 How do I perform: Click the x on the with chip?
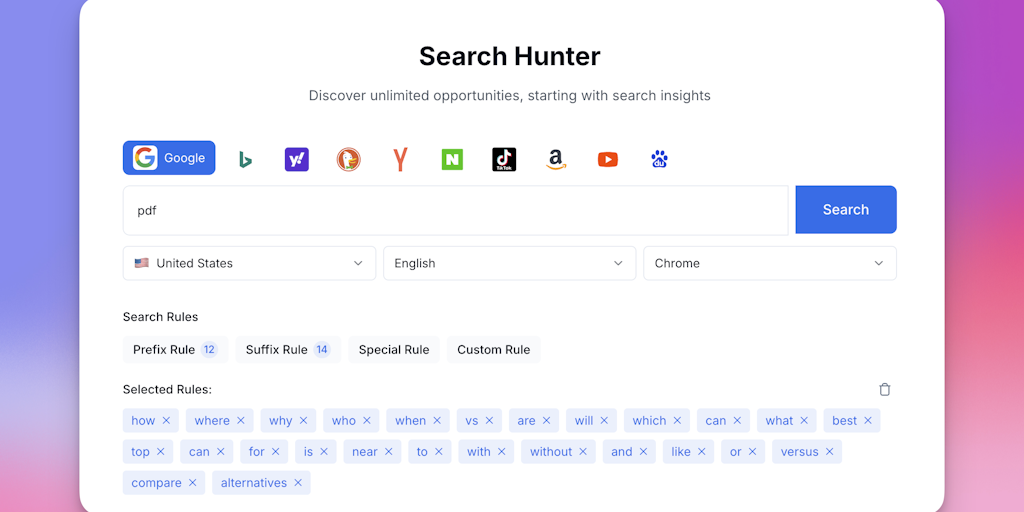click(x=502, y=451)
